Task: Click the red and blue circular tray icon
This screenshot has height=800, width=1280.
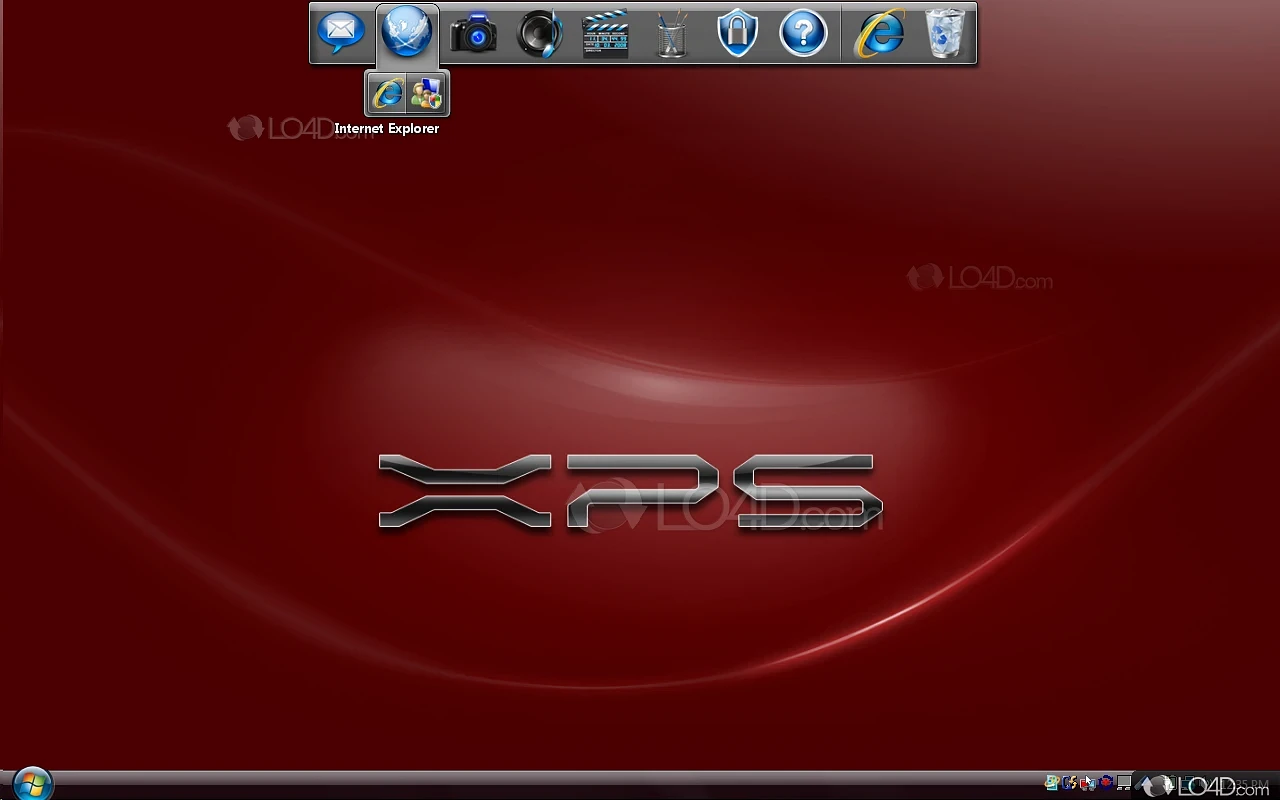Action: click(1106, 783)
